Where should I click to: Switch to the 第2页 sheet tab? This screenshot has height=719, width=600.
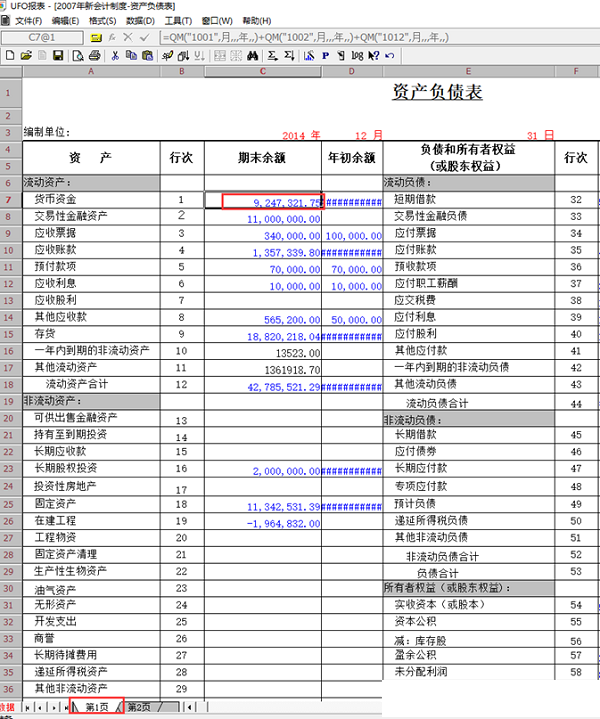(x=139, y=707)
